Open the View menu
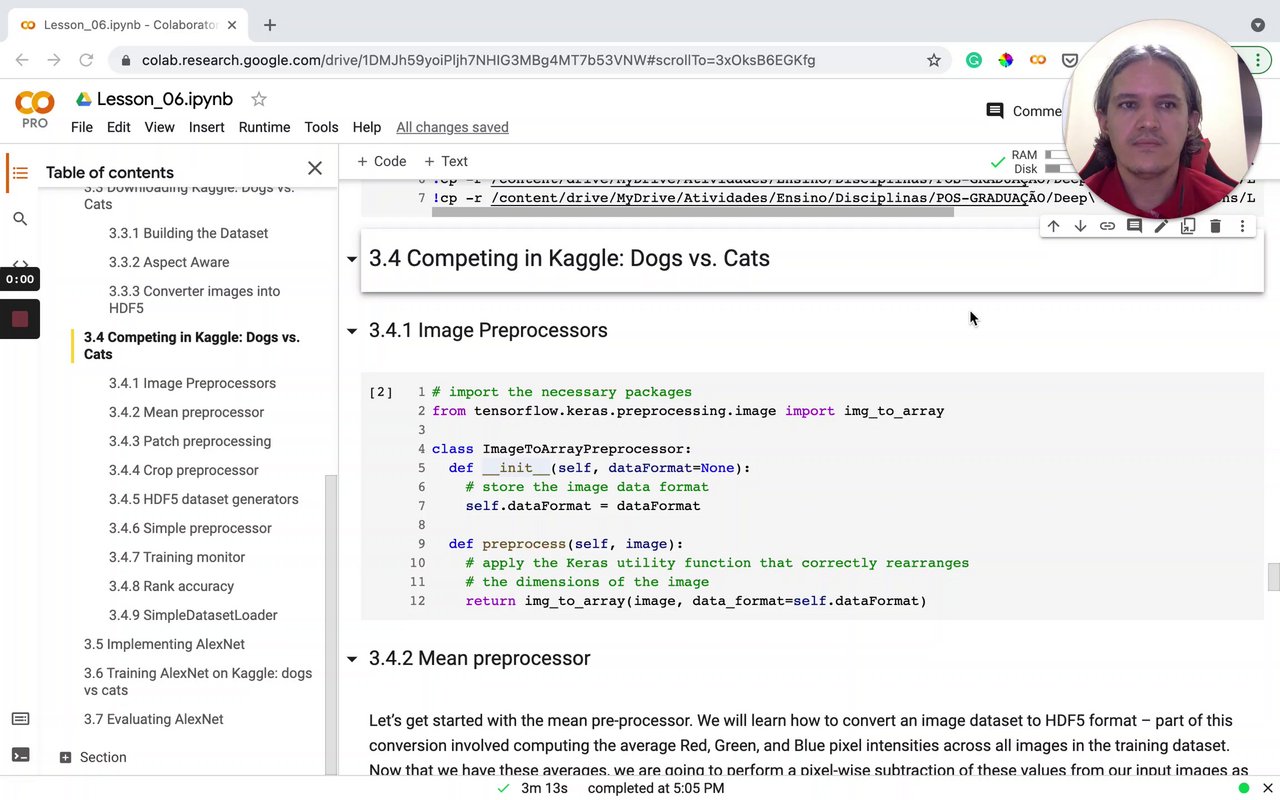 pyautogui.click(x=159, y=127)
